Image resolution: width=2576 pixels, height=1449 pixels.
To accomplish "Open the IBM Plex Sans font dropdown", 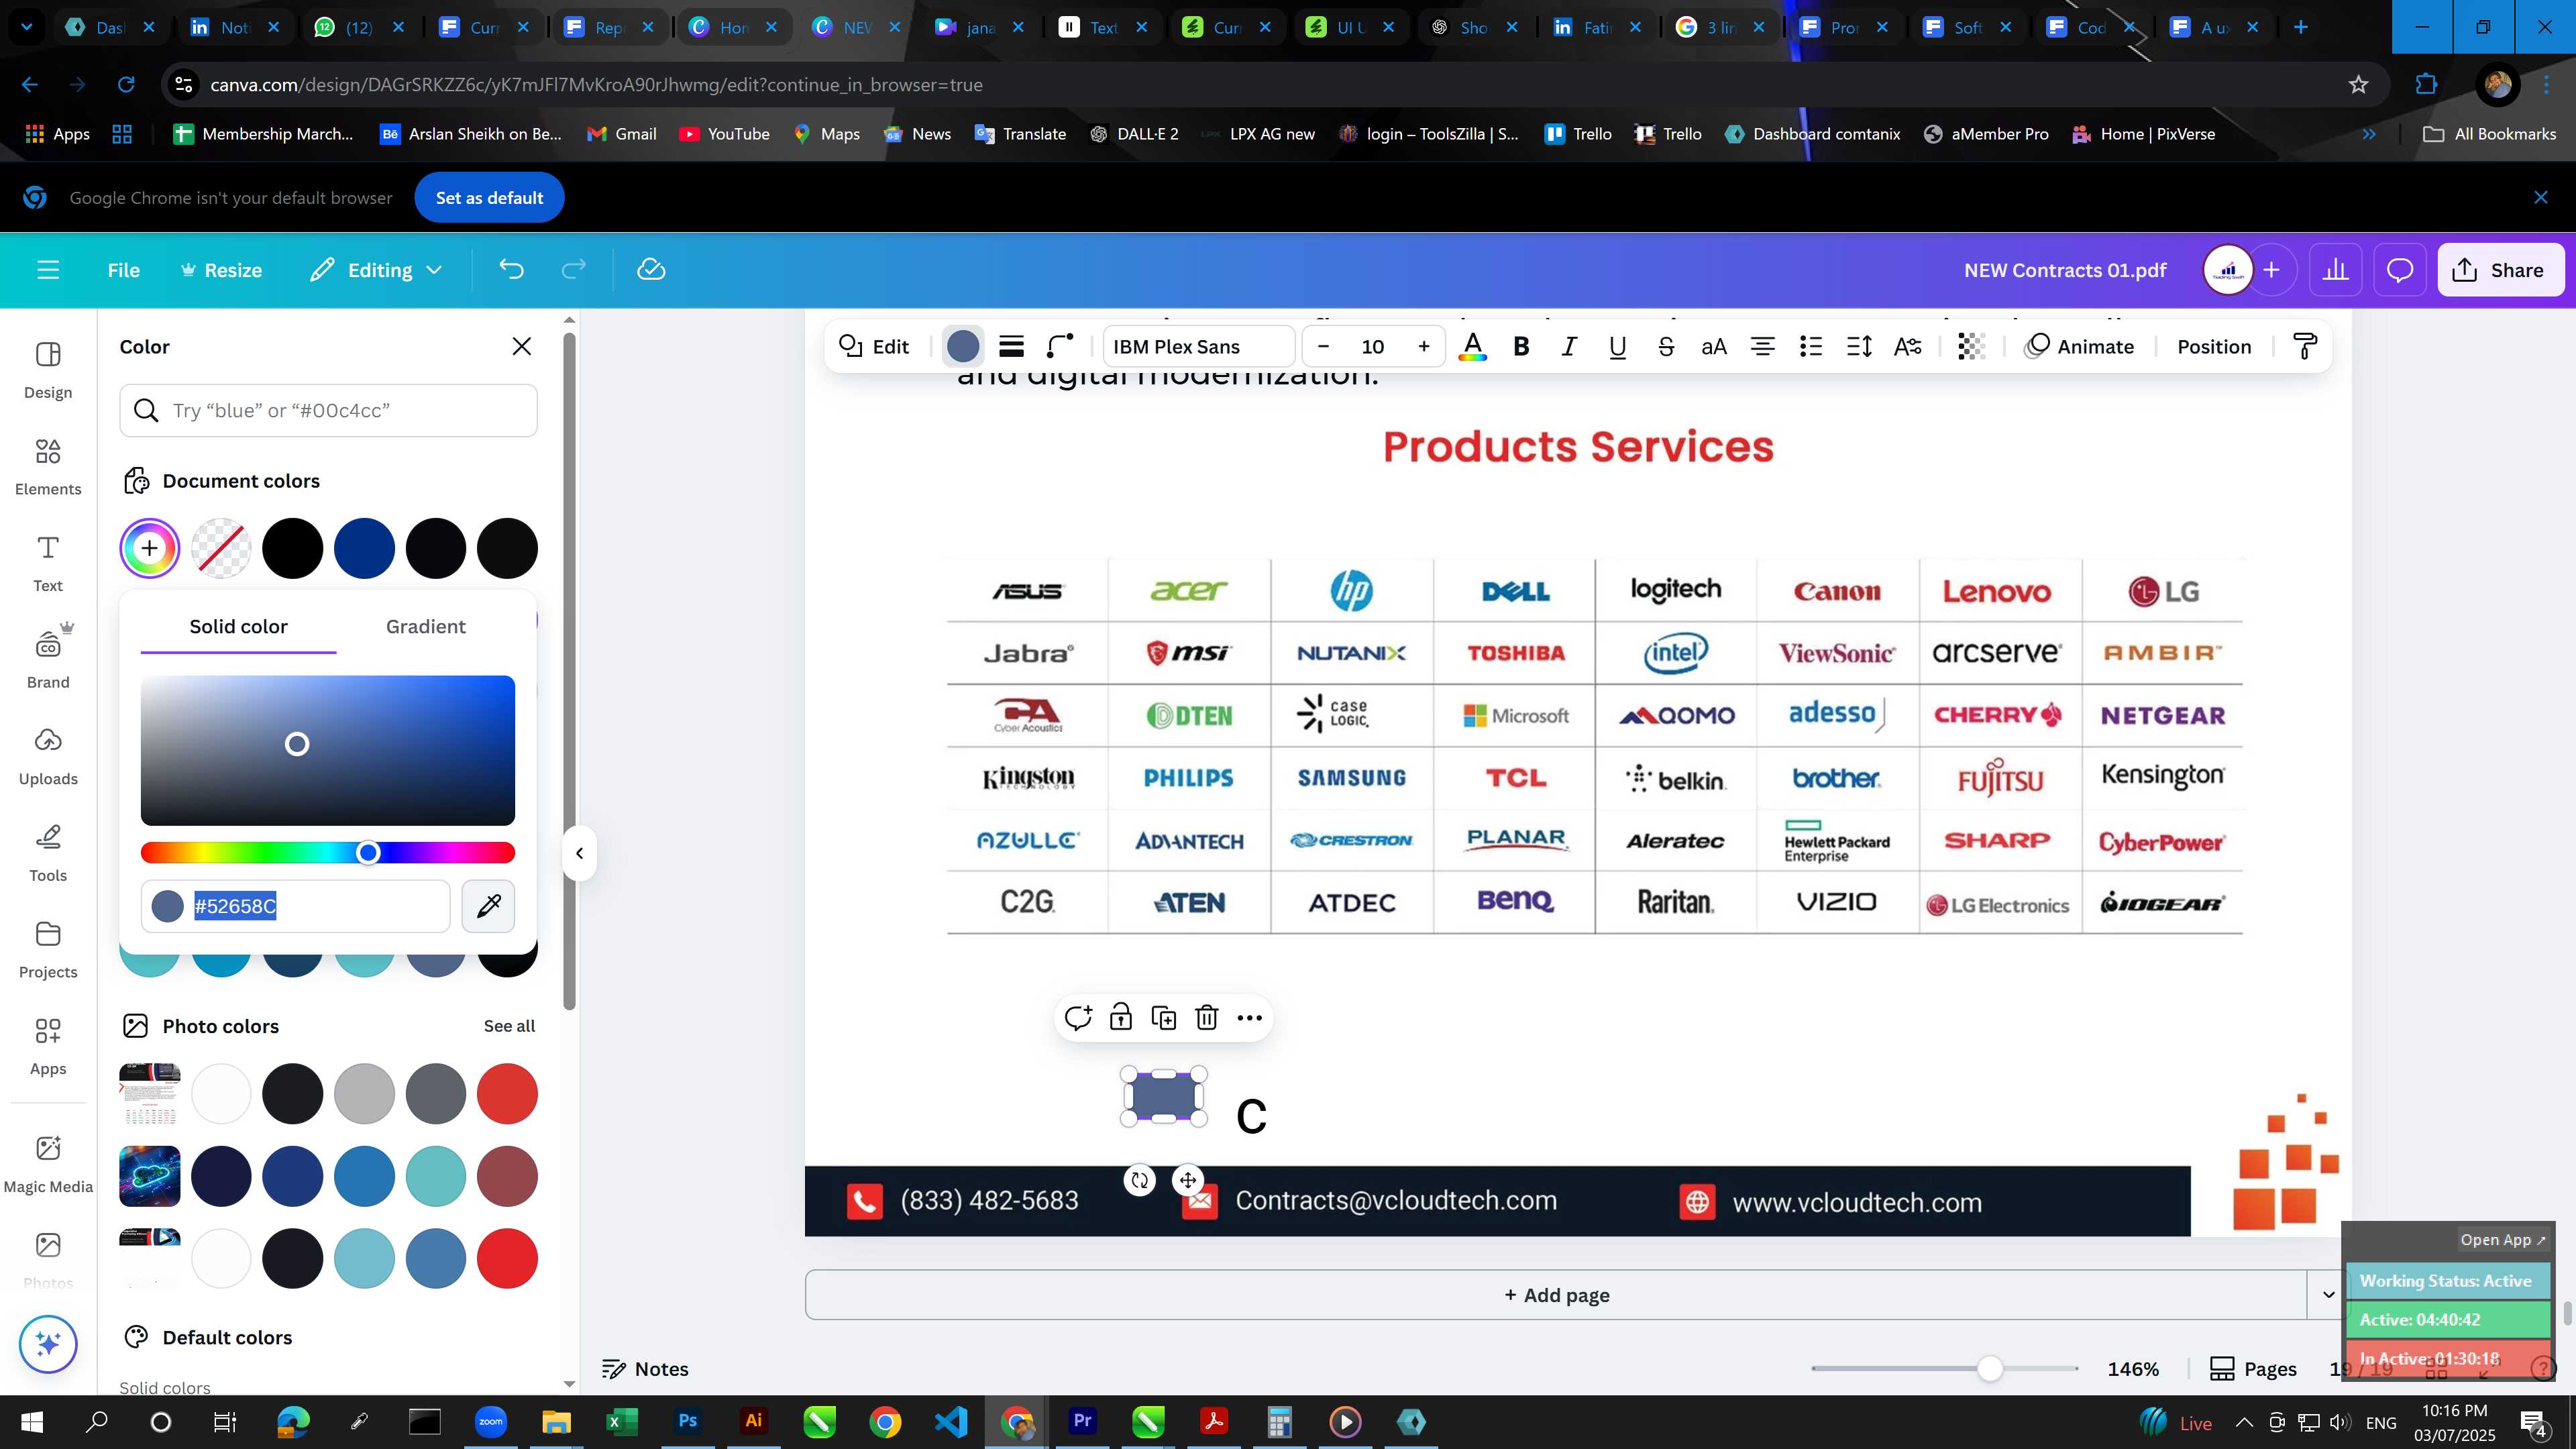I will pos(1199,347).
